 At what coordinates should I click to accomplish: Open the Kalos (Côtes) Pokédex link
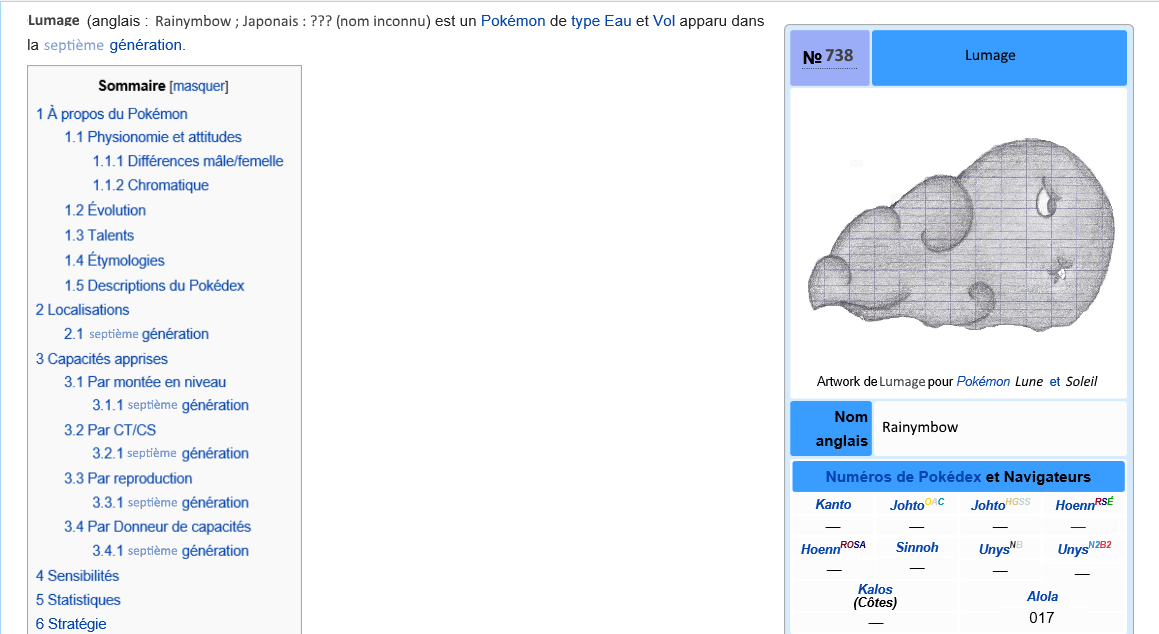click(875, 596)
